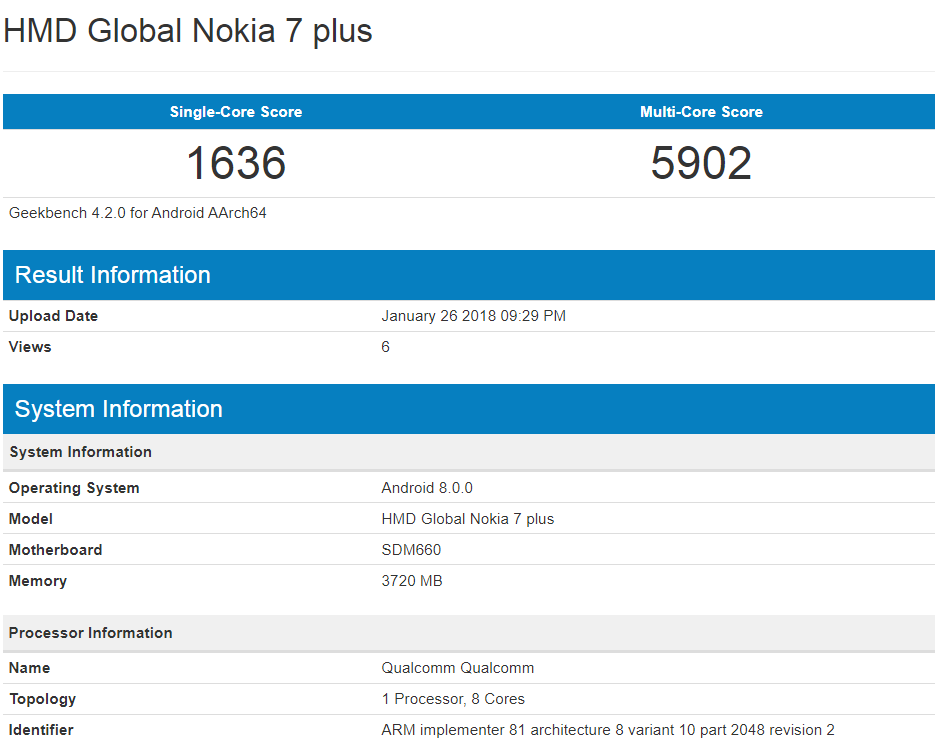Click the Qualcomm Qualcomm processor name
938x738 pixels.
[458, 668]
